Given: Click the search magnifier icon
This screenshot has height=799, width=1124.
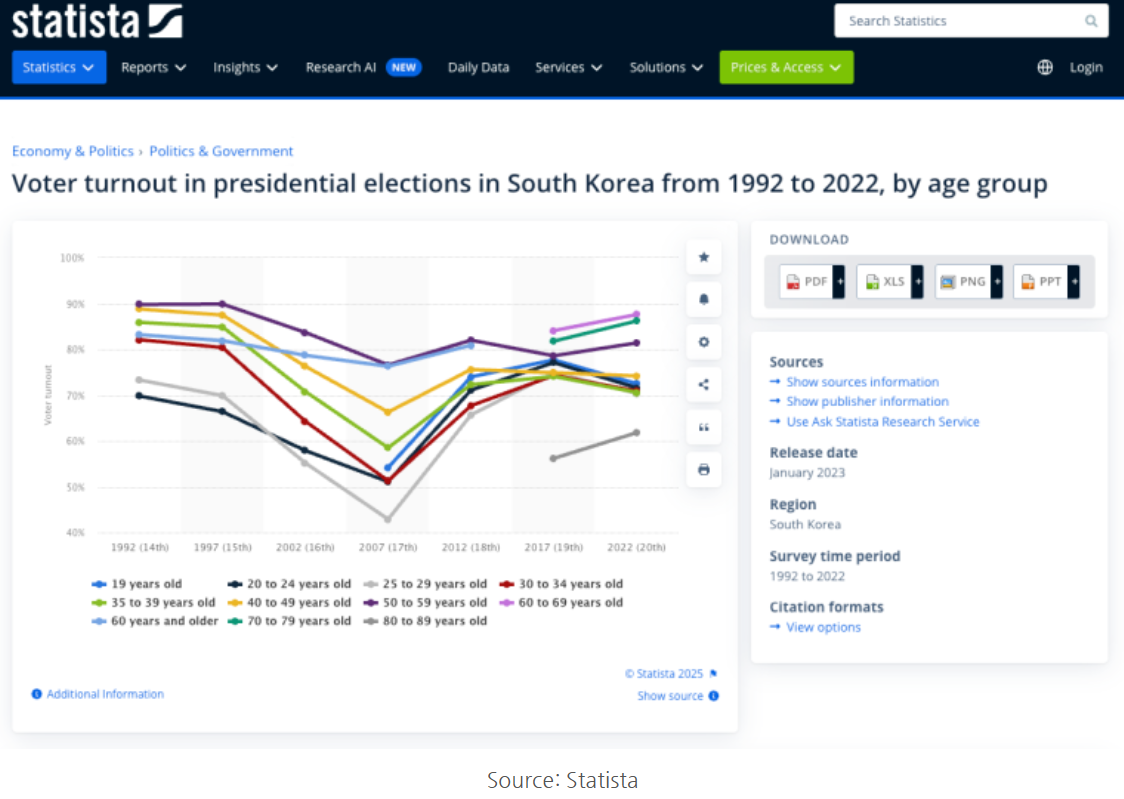Looking at the screenshot, I should 1091,21.
